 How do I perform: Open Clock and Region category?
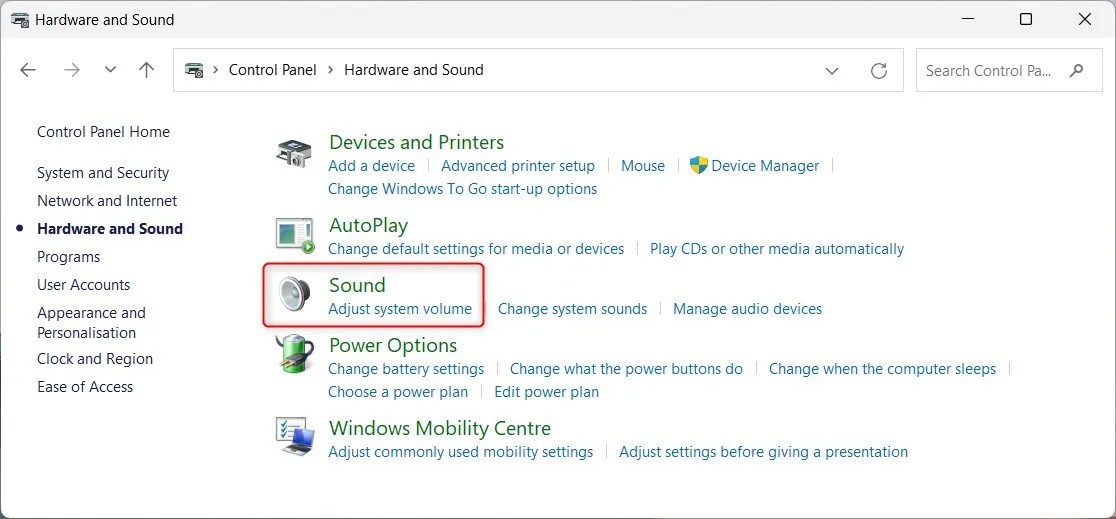95,359
